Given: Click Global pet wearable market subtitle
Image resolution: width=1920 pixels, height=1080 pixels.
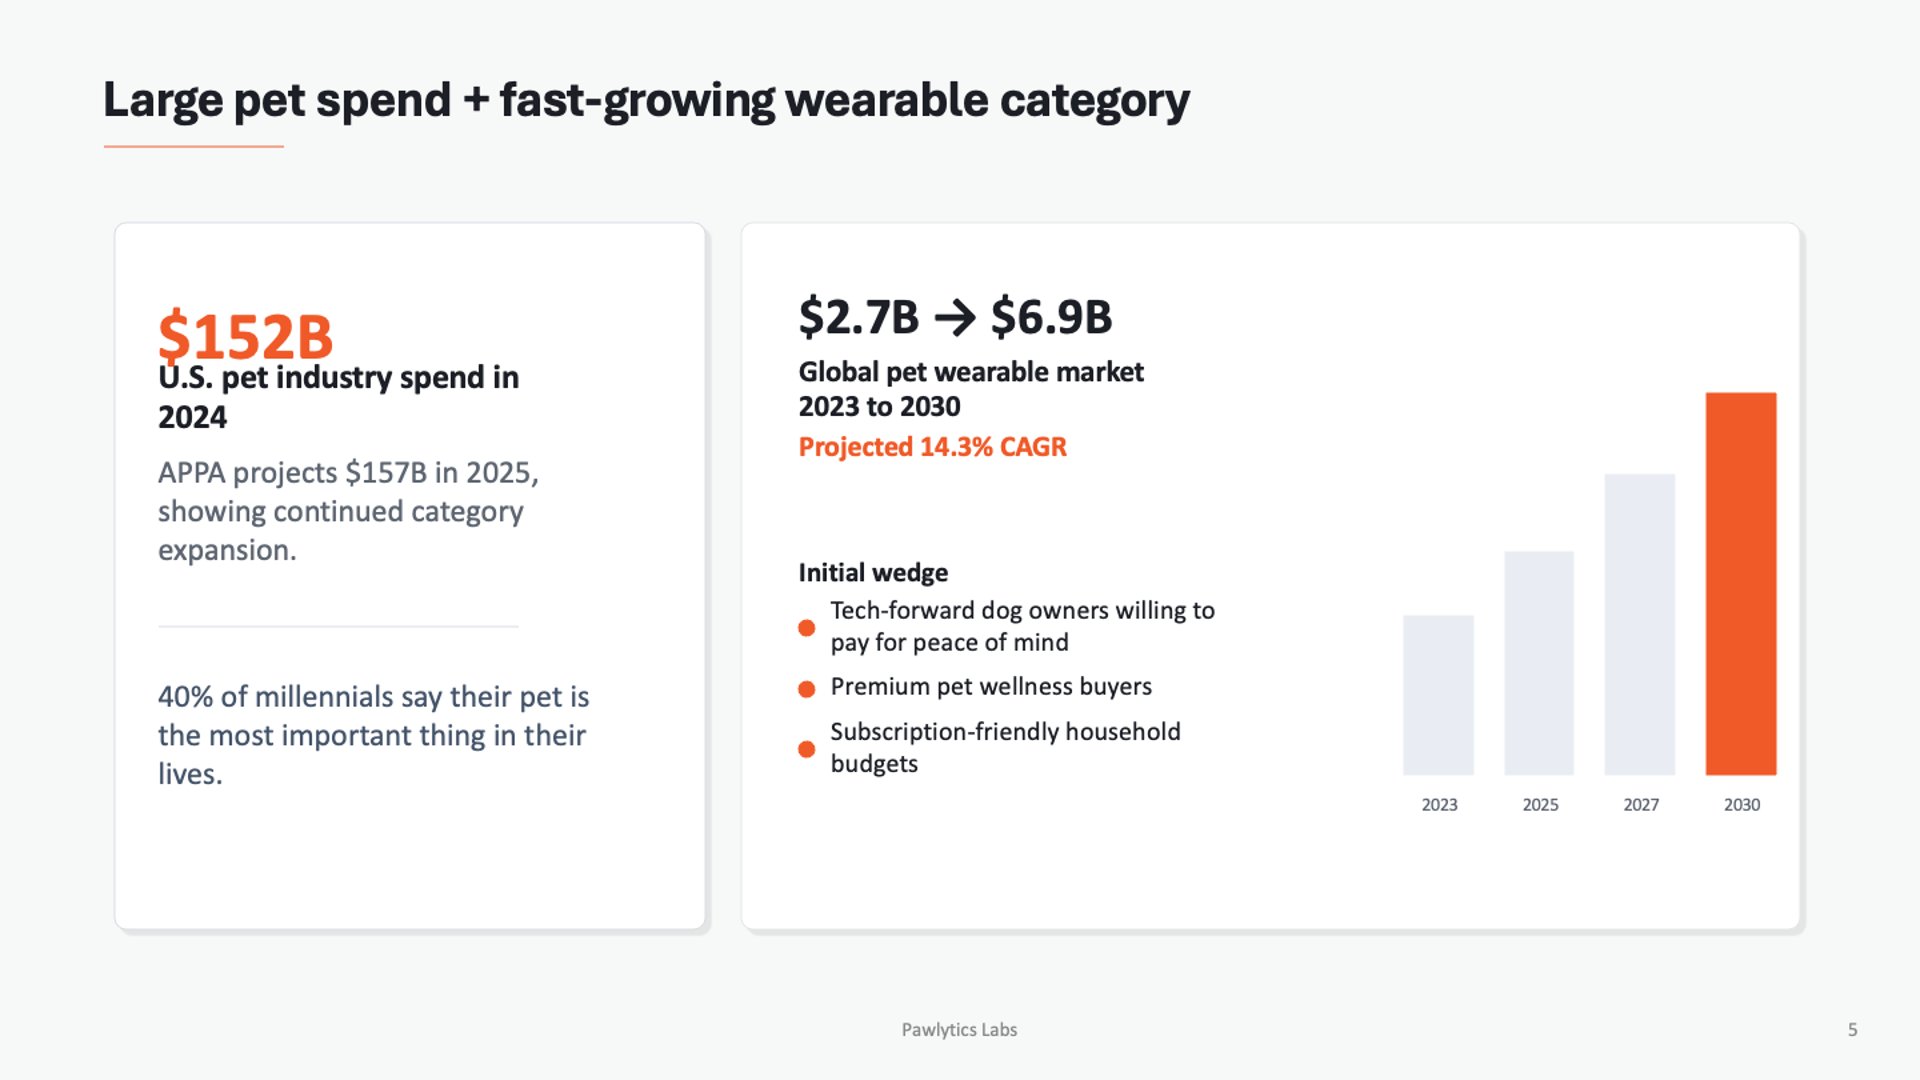Looking at the screenshot, I should [x=970, y=389].
